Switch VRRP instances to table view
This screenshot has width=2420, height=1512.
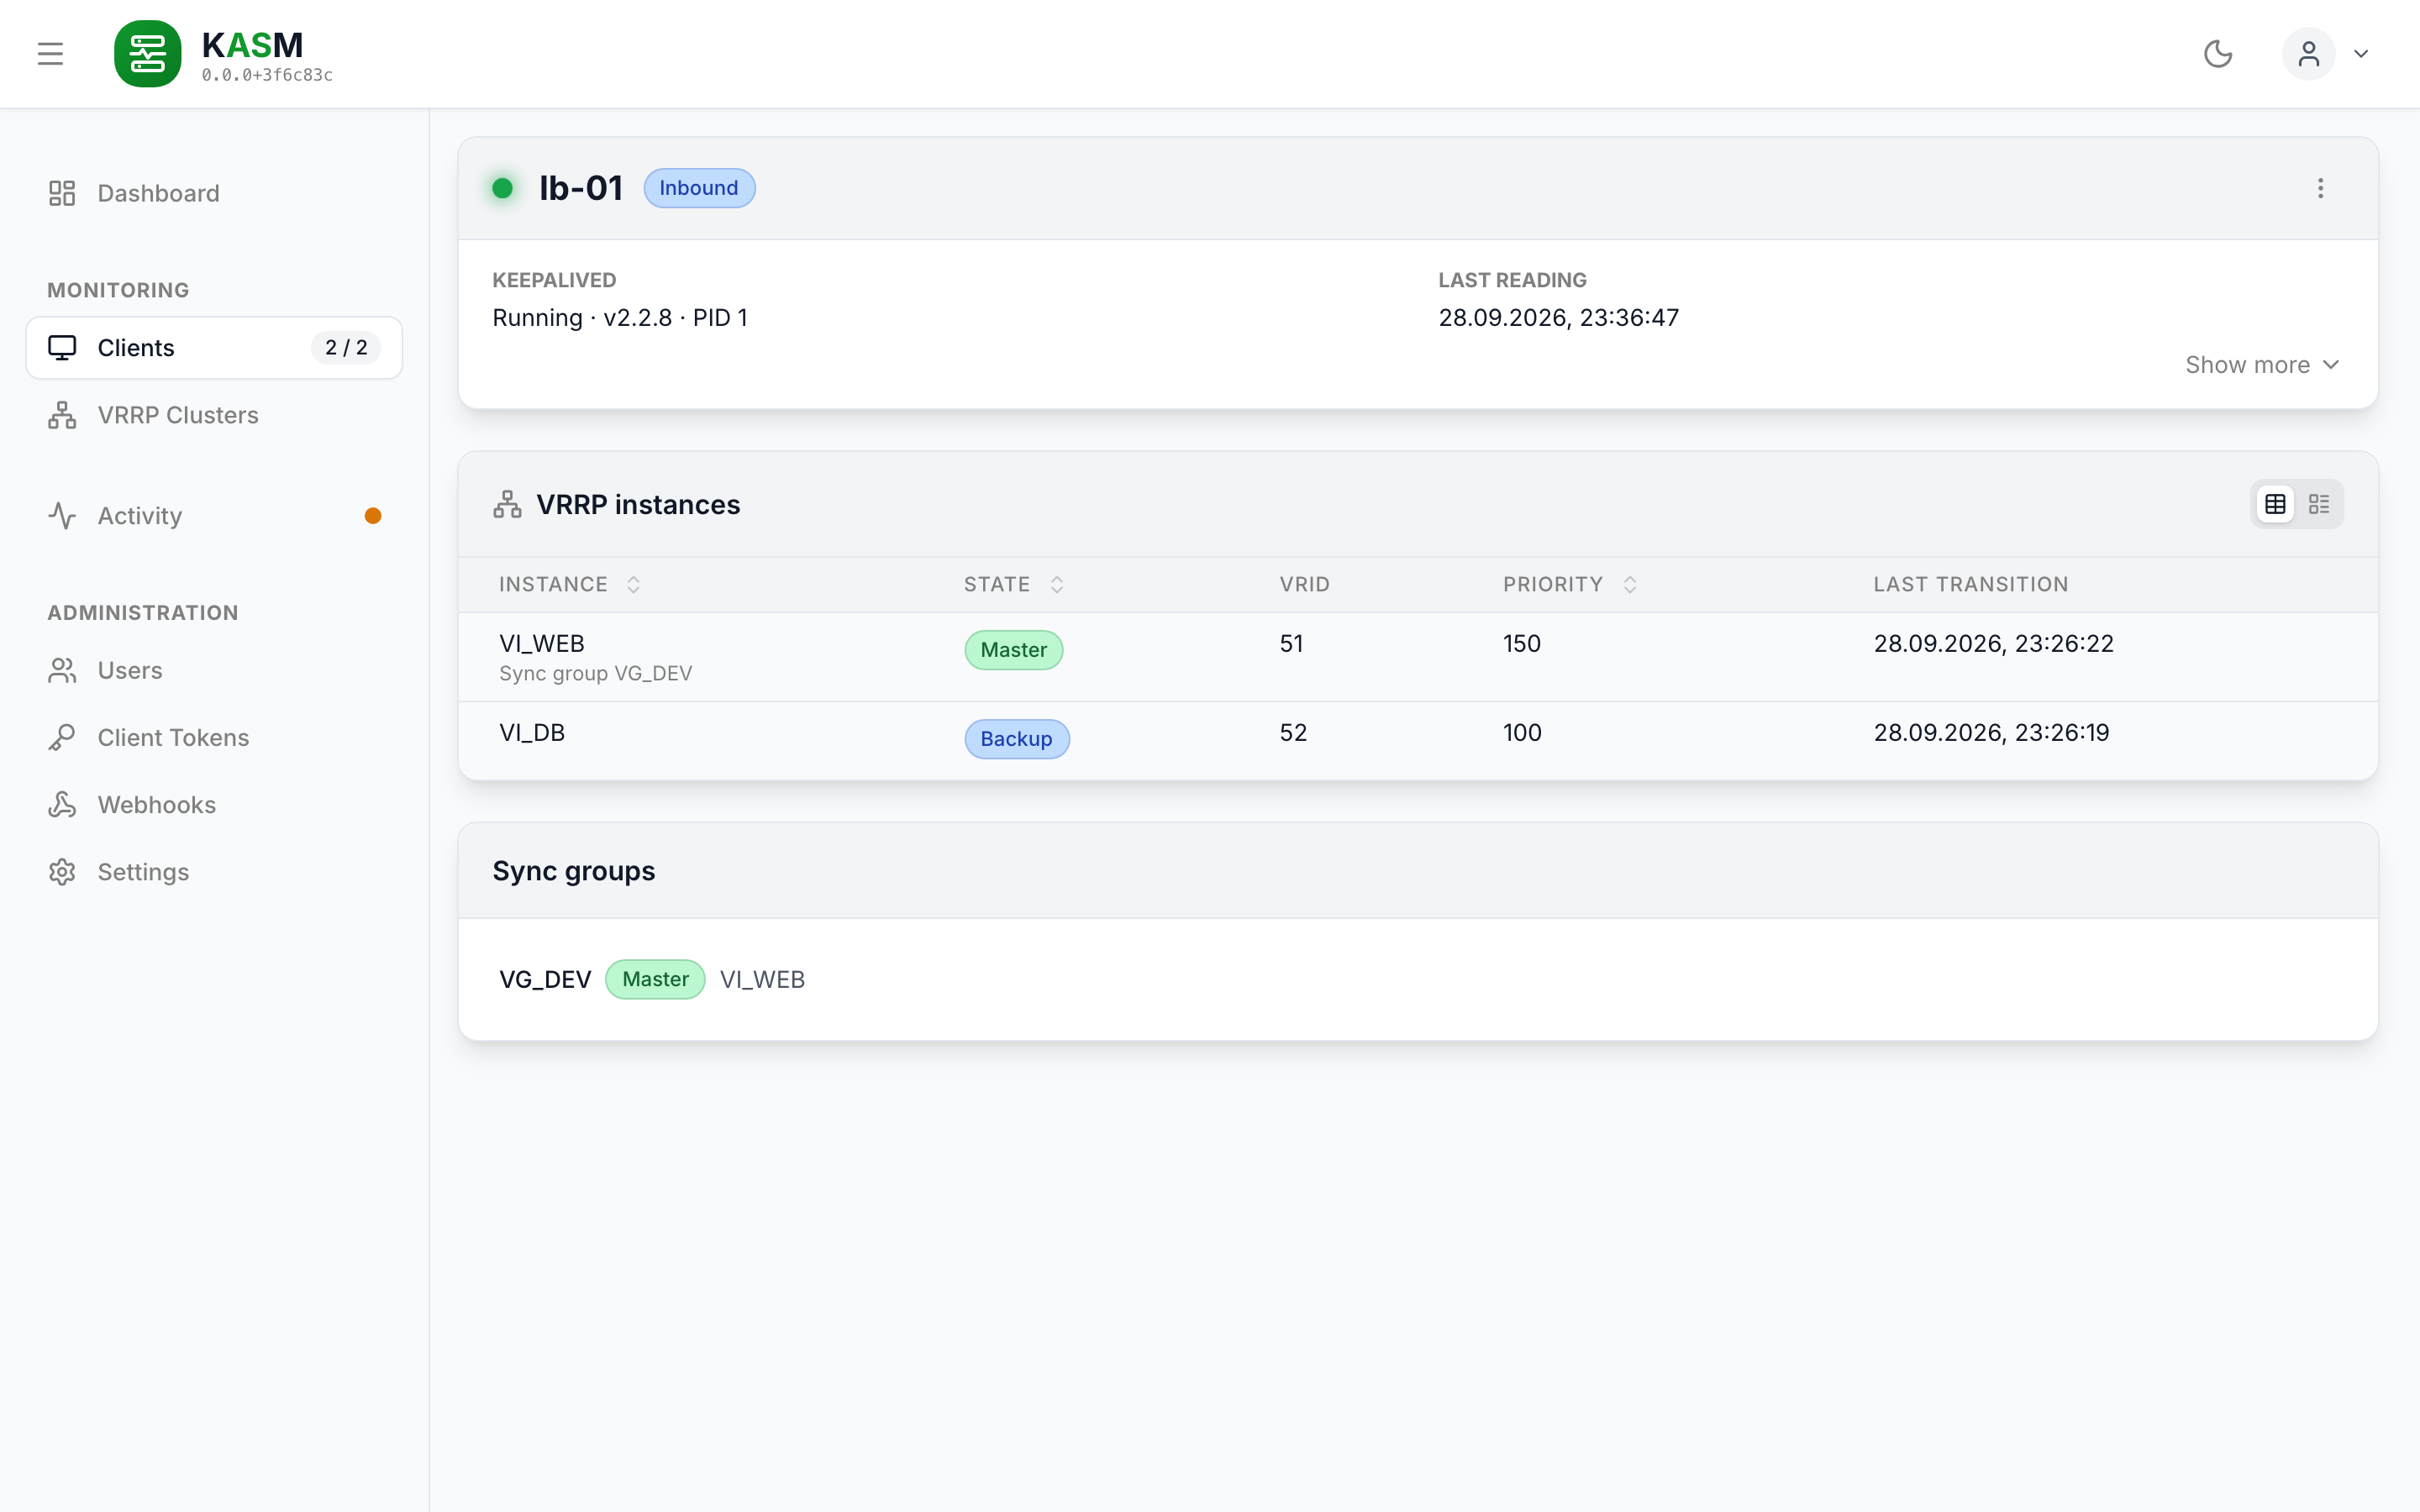pos(2275,504)
